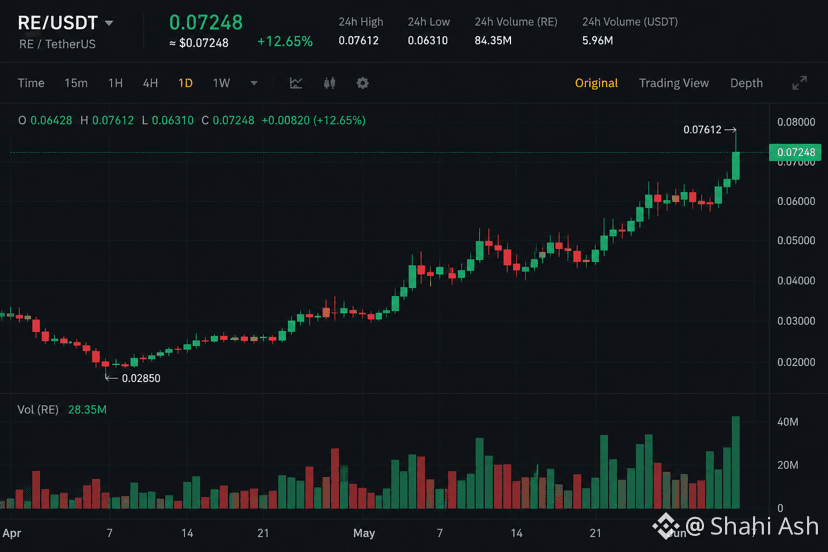Switch chart to 1W interval
828x552 pixels.
[221, 83]
